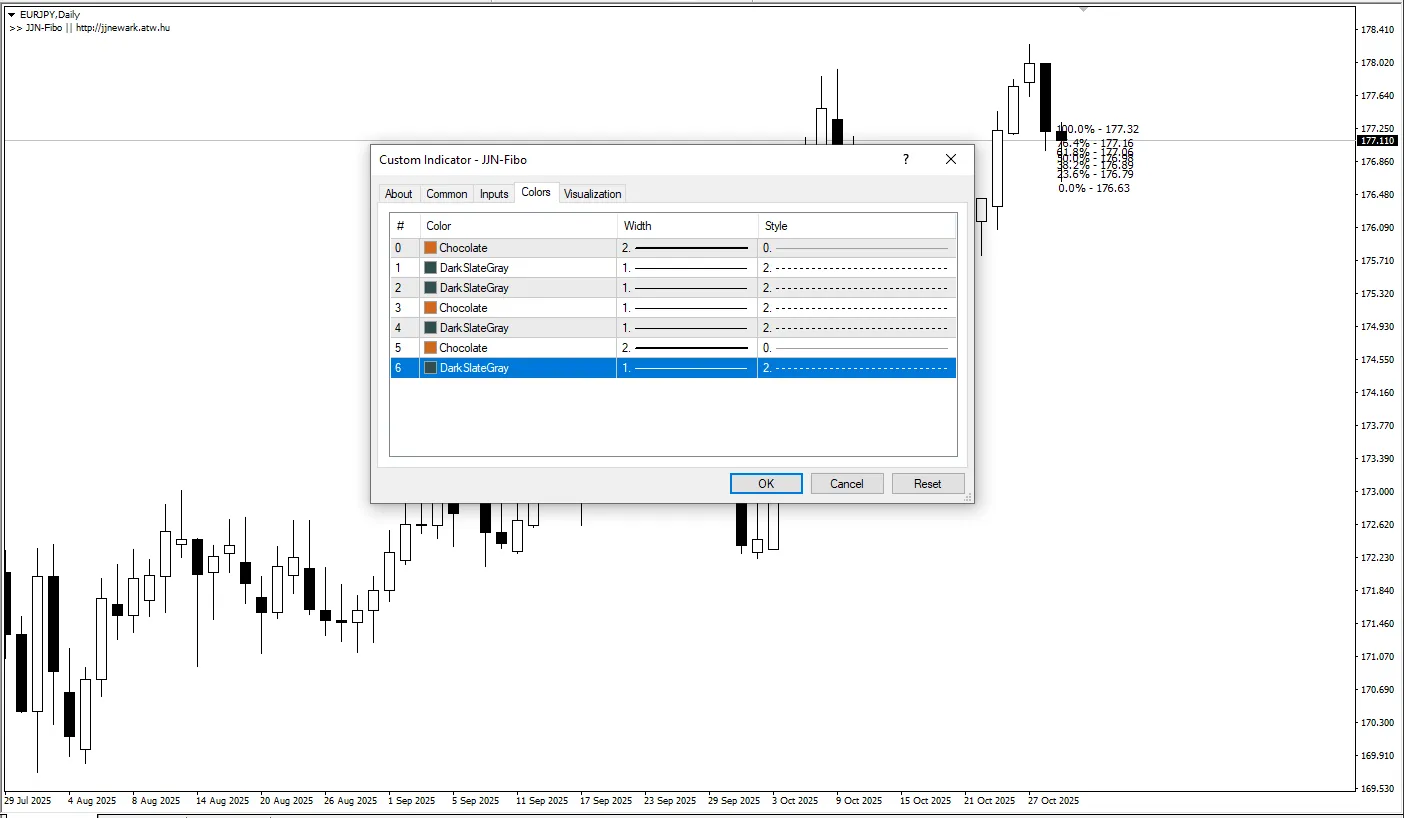This screenshot has height=818, width=1404.
Task: Open the style dropdown for row 2
Action: (856, 288)
